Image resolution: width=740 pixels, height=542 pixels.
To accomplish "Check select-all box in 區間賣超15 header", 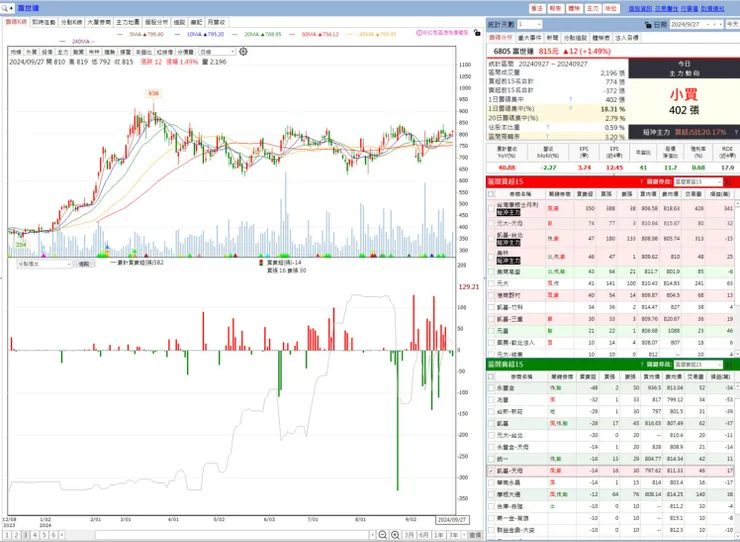I will coord(491,377).
